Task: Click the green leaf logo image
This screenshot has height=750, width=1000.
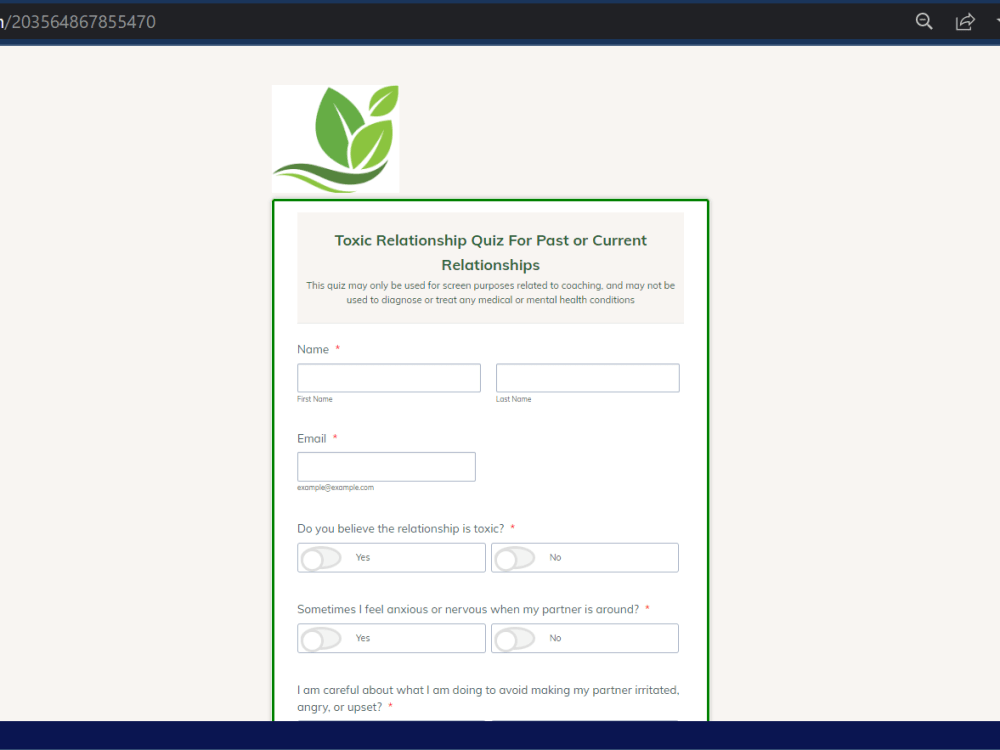Action: (x=335, y=138)
